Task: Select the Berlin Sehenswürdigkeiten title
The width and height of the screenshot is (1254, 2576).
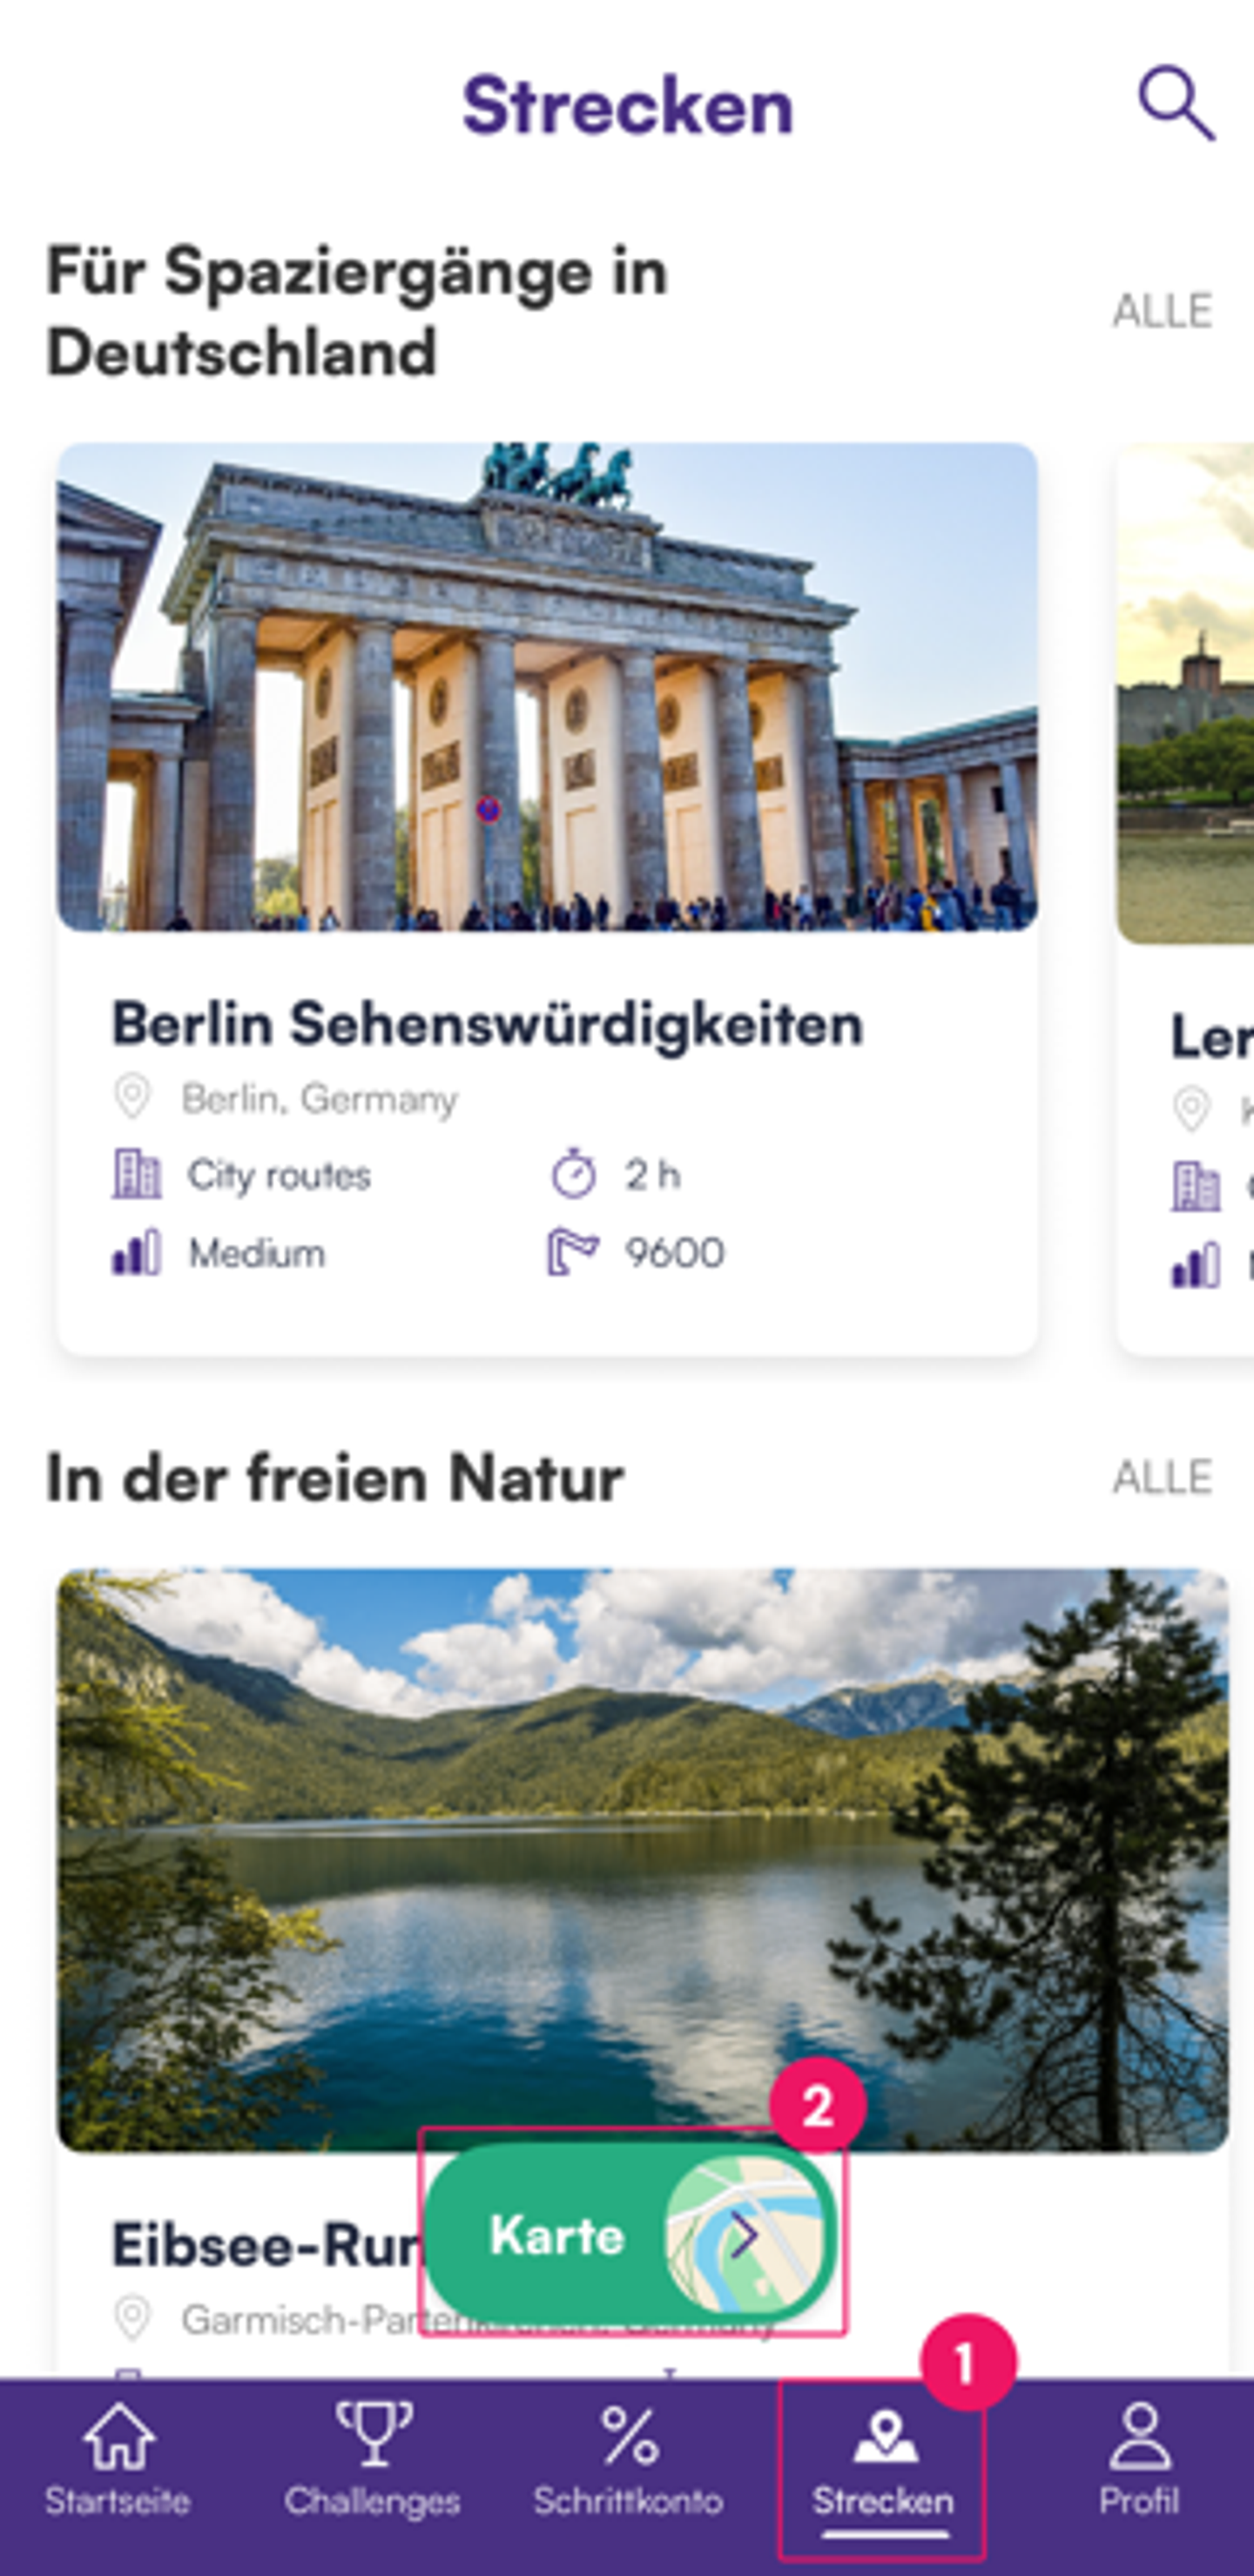Action: 487,1024
